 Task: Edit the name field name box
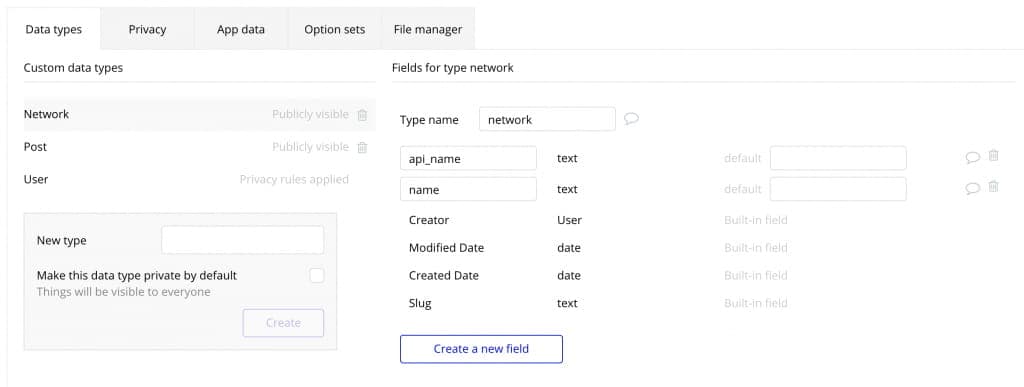[468, 189]
